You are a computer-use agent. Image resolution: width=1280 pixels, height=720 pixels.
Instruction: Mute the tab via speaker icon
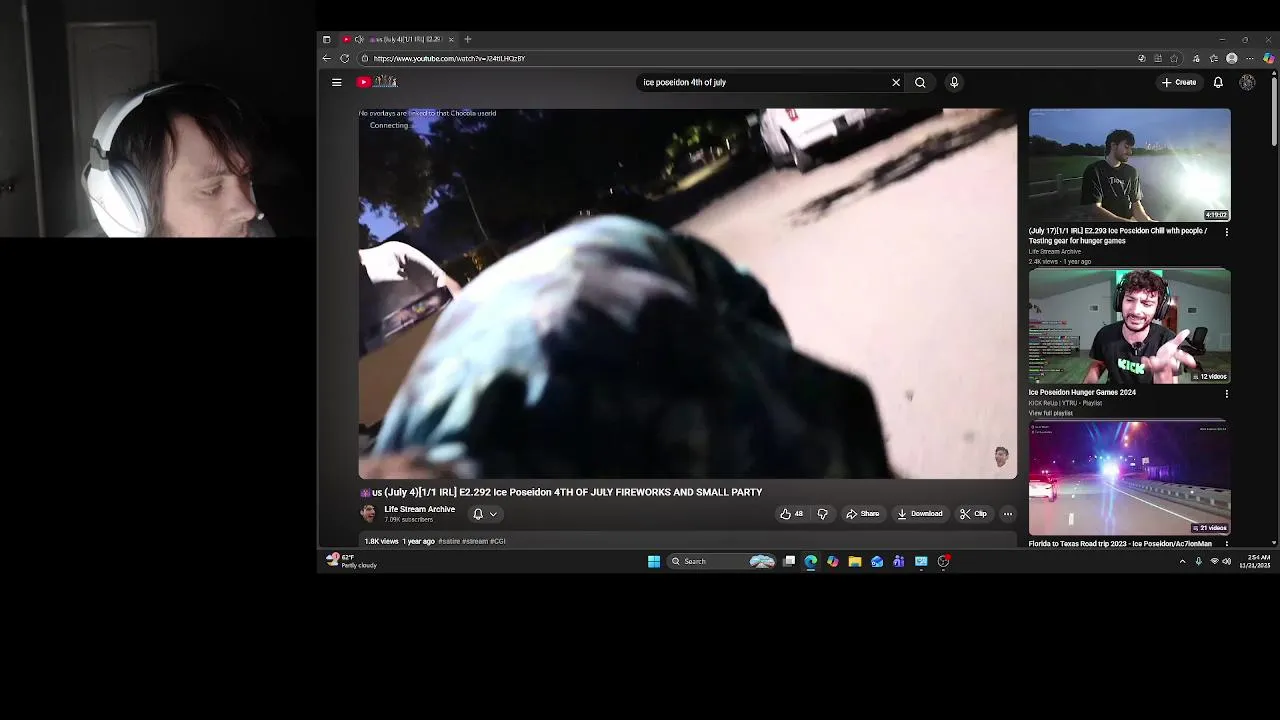[x=359, y=39]
